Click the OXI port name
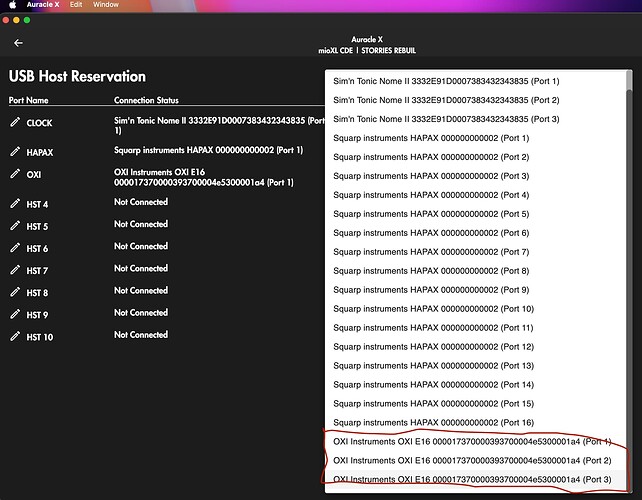This screenshot has width=642, height=500. (34, 174)
